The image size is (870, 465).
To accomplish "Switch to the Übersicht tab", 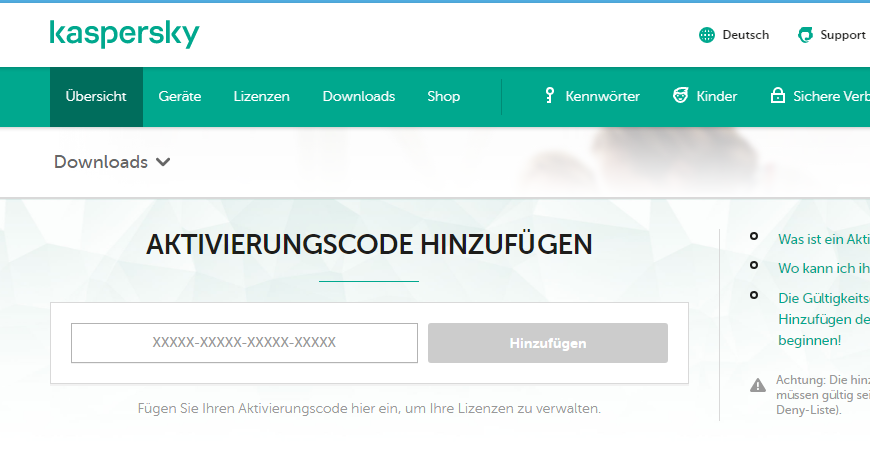I will pyautogui.click(x=96, y=97).
